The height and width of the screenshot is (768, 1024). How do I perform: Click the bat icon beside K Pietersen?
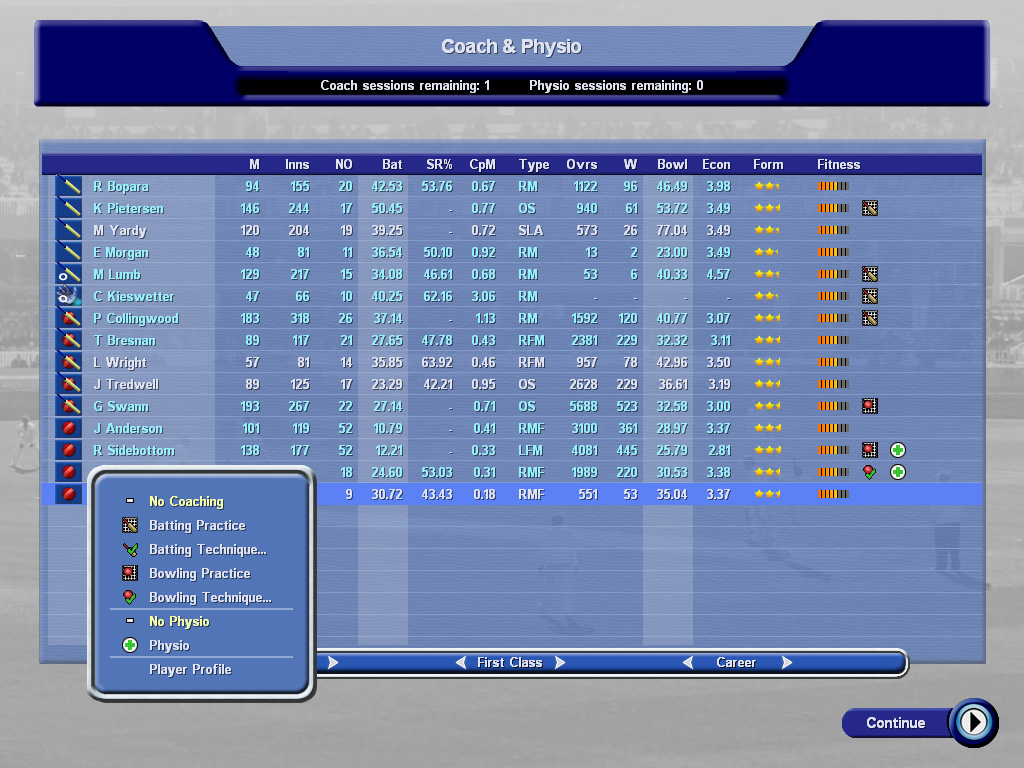[69, 208]
